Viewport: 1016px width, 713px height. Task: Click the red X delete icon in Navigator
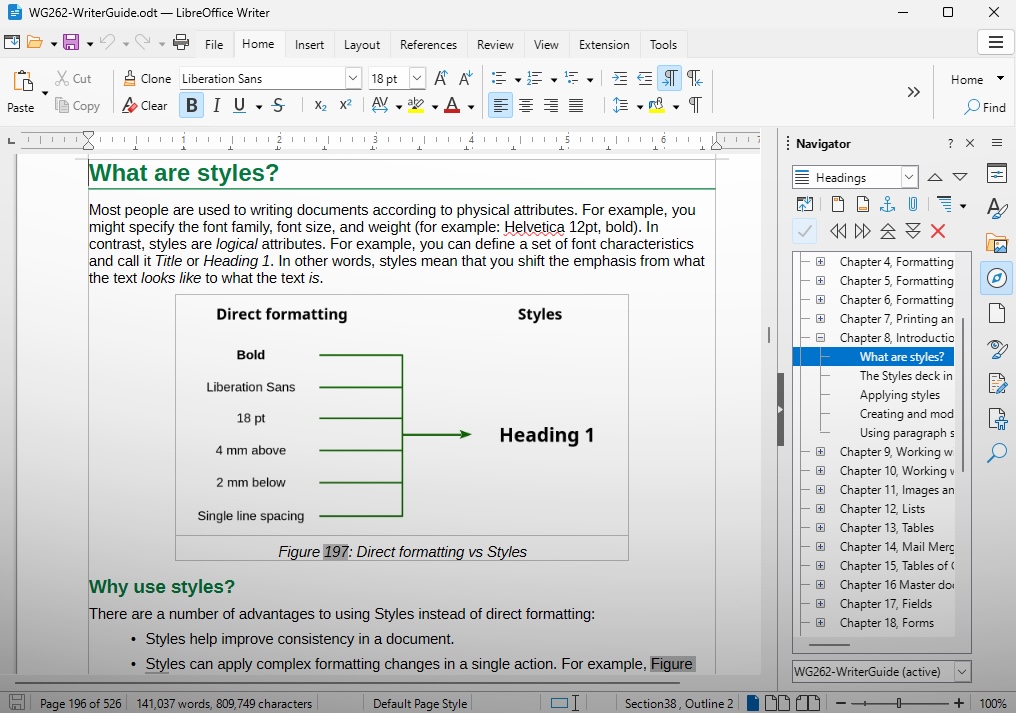(938, 231)
